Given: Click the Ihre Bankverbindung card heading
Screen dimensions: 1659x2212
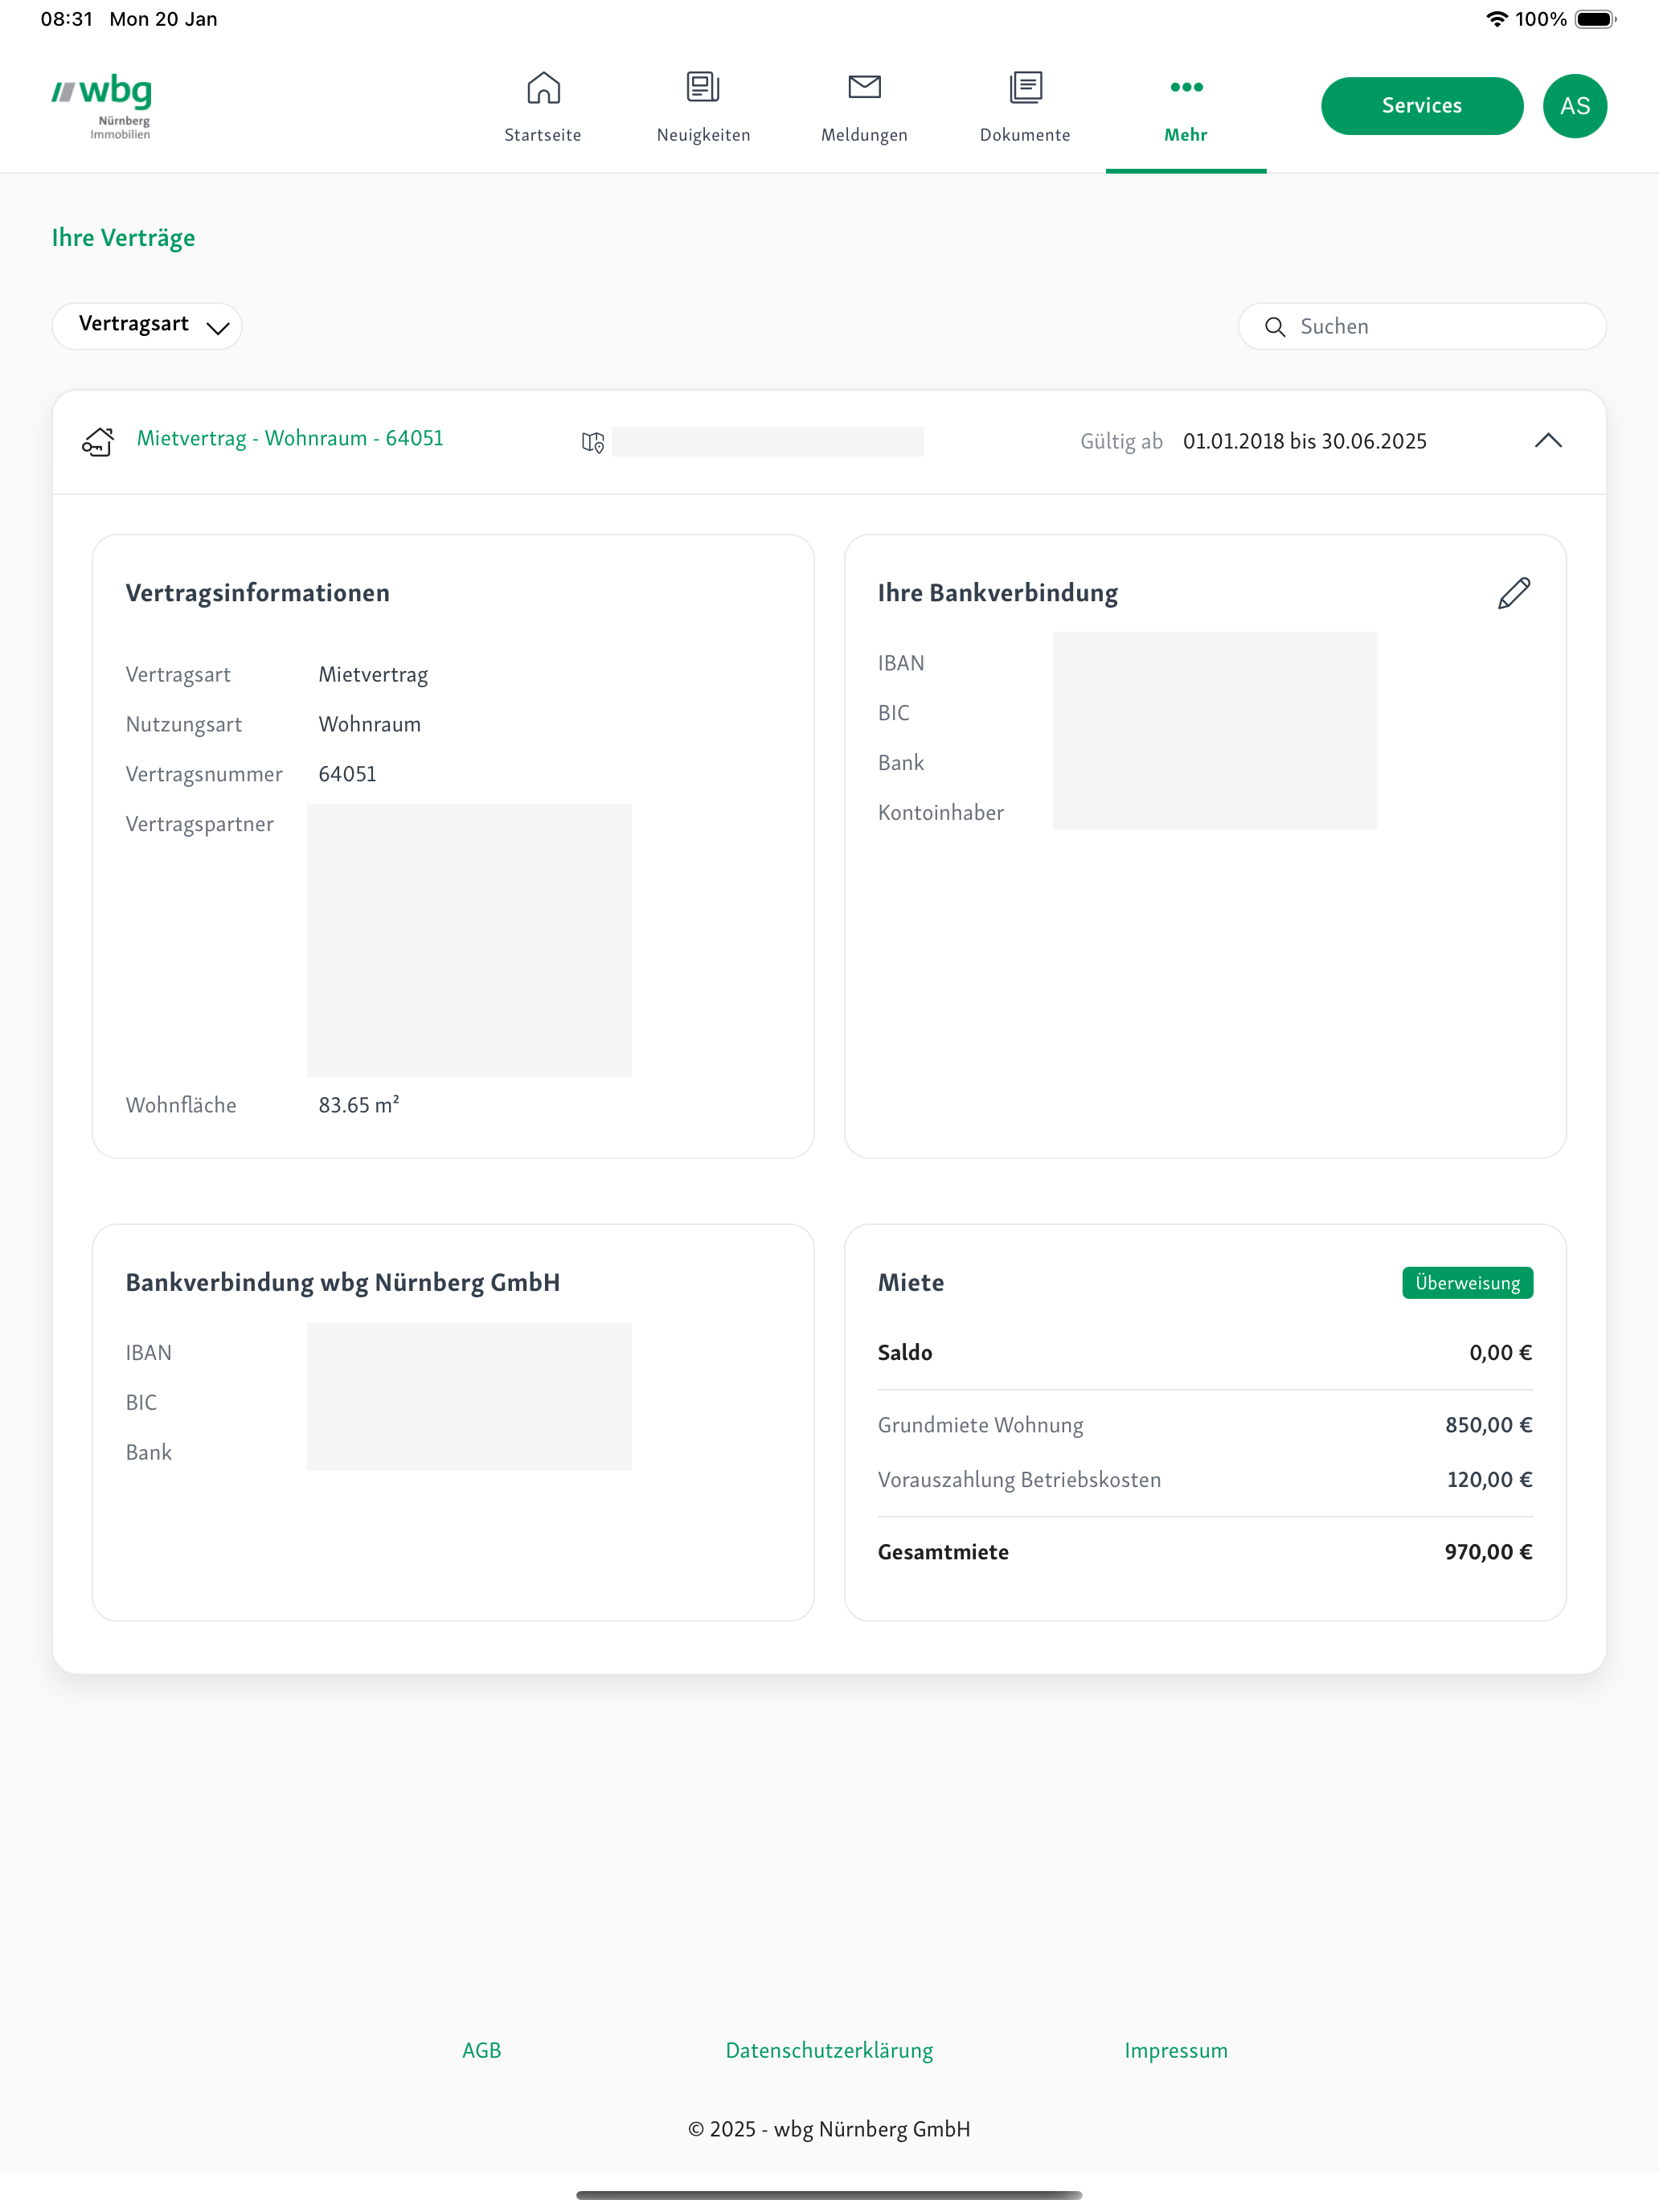Looking at the screenshot, I should pyautogui.click(x=998, y=593).
